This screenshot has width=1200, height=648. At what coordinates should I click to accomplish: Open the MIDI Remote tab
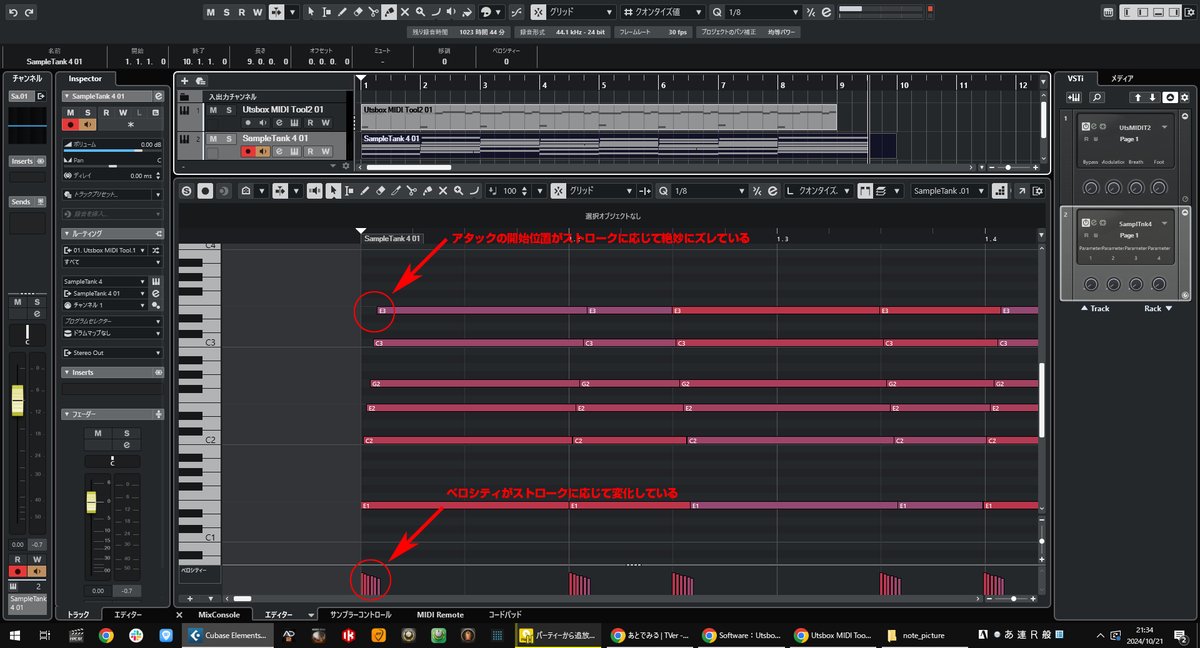[439, 615]
